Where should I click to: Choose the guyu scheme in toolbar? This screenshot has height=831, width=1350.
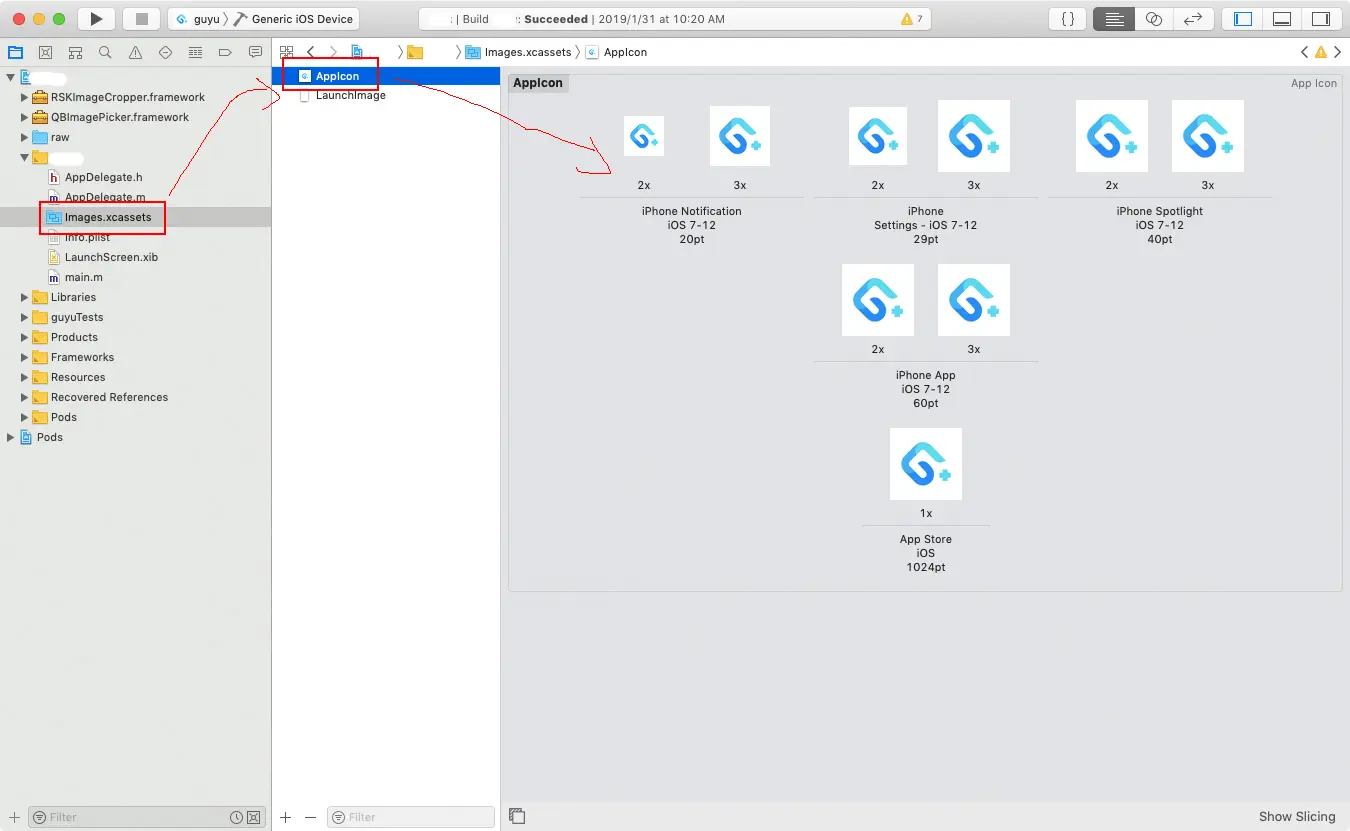coord(197,19)
